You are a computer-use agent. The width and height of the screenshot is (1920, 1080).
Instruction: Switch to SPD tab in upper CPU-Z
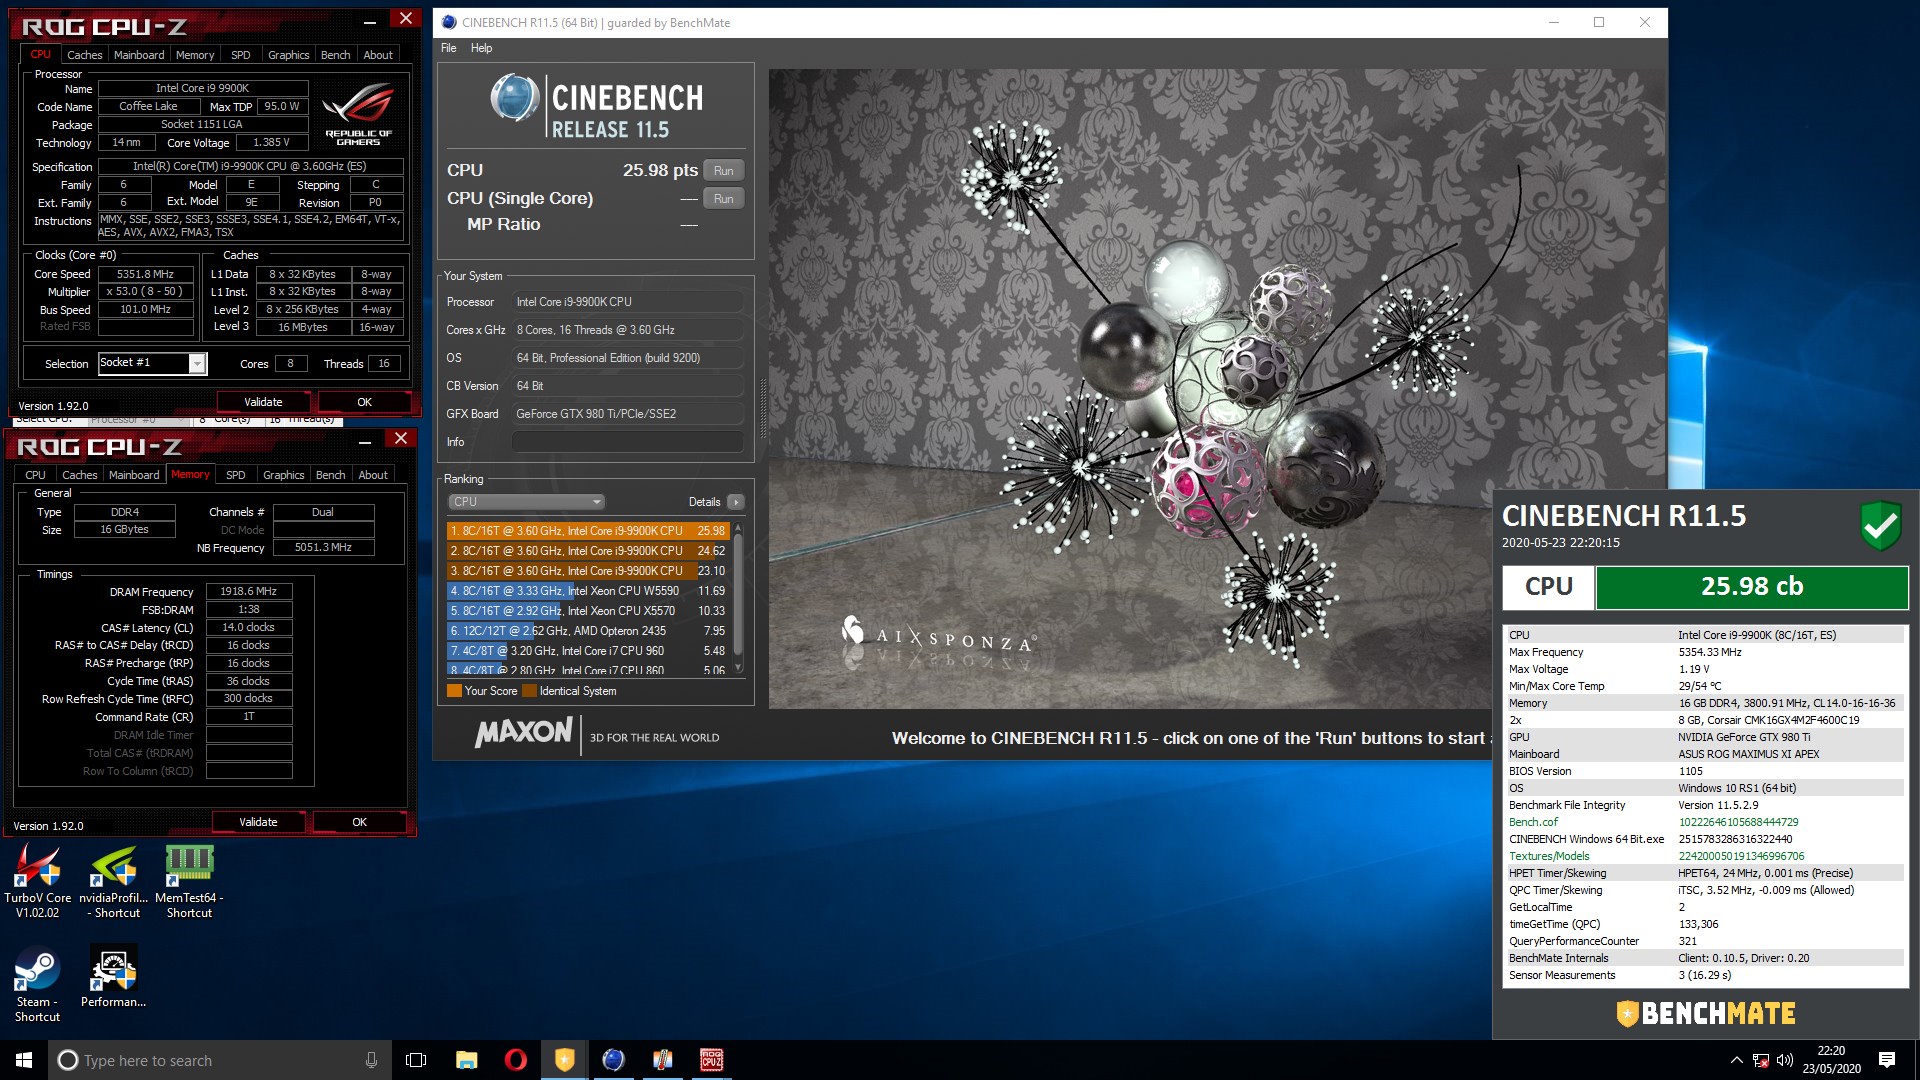[241, 55]
